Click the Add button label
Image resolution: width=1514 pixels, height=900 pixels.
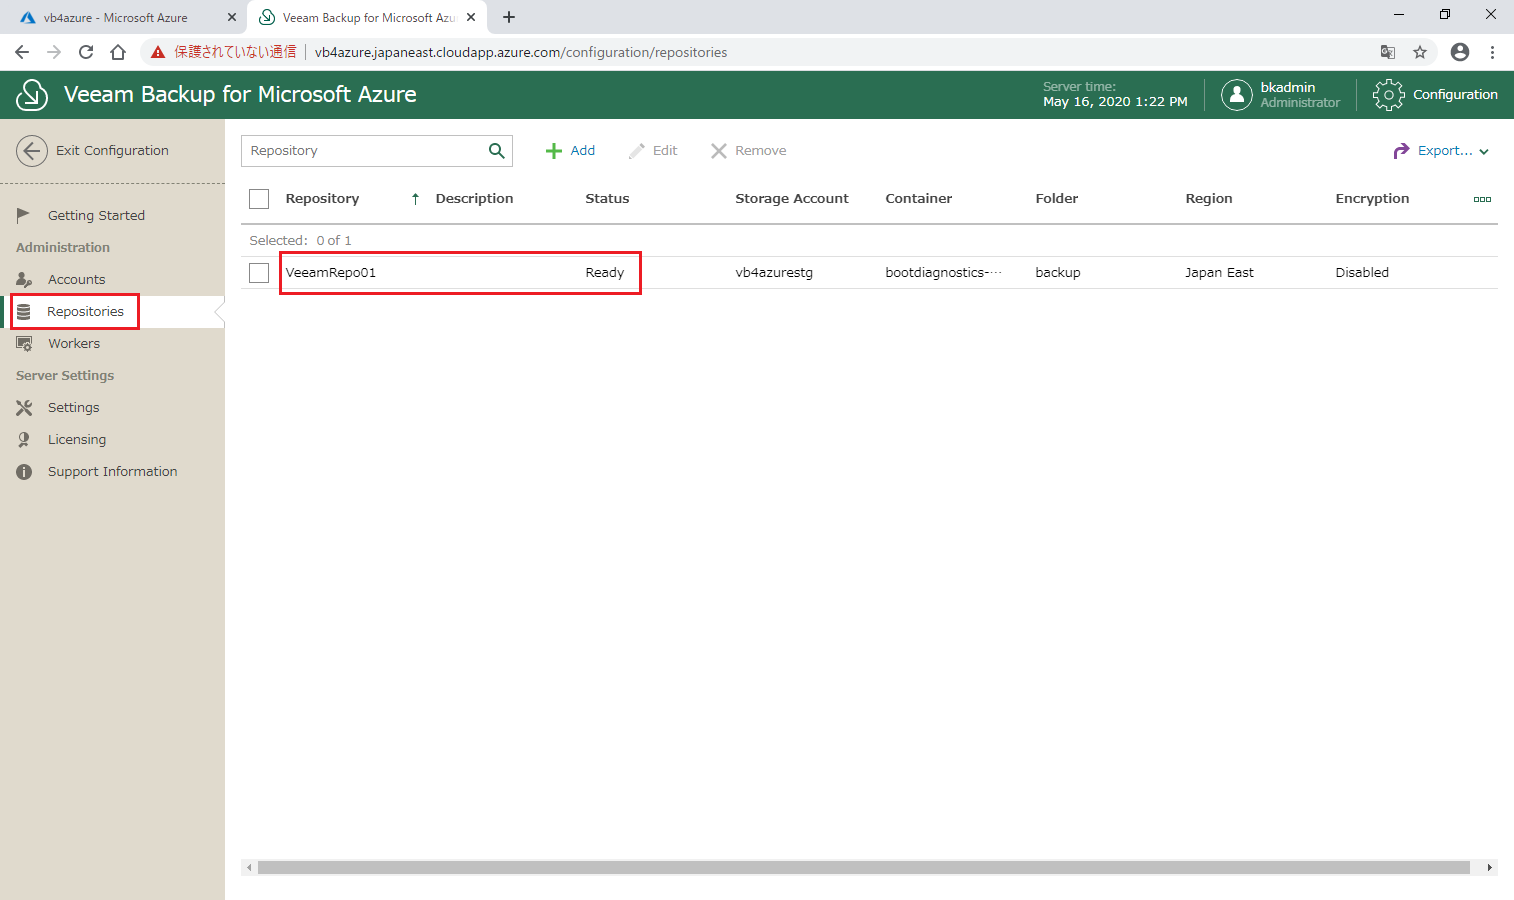582,150
